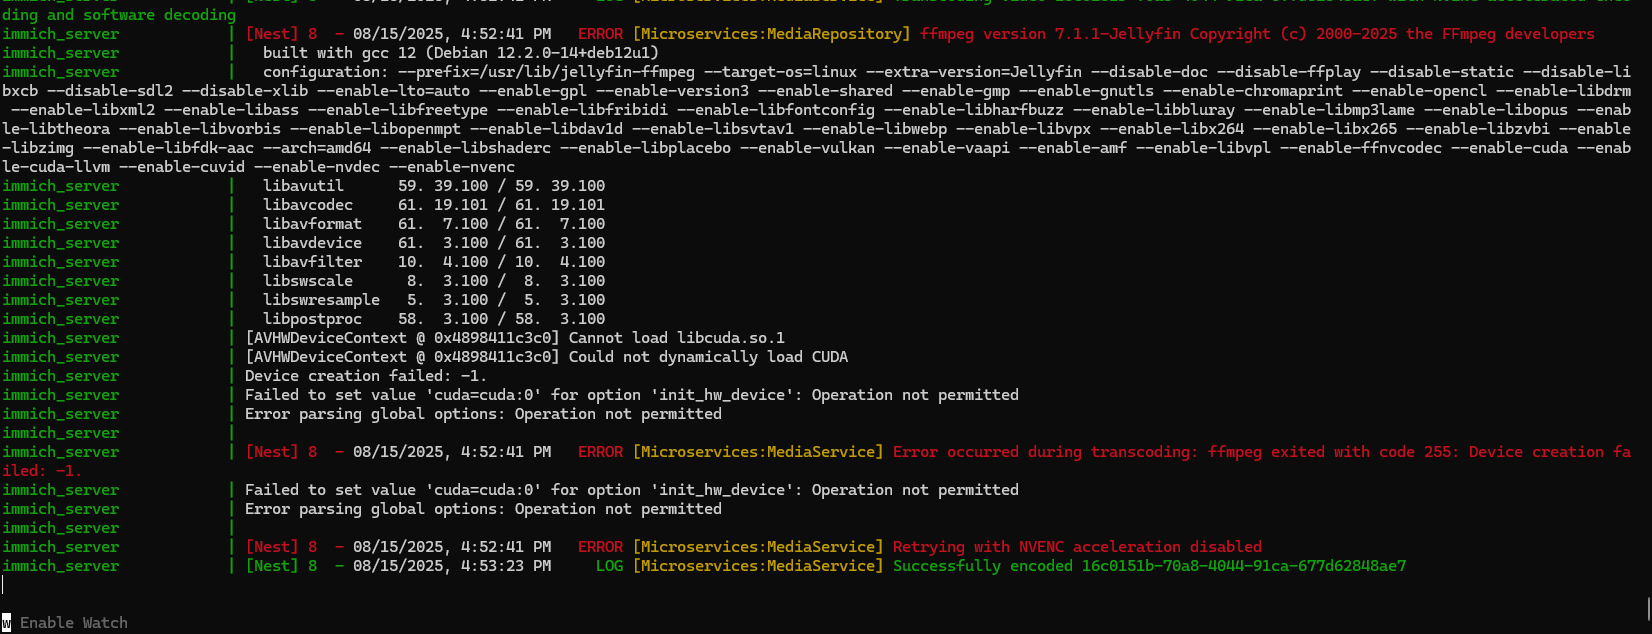The width and height of the screenshot is (1652, 634).
Task: Click 'Cannot load libcuda.so.1' error text
Action: 676,338
